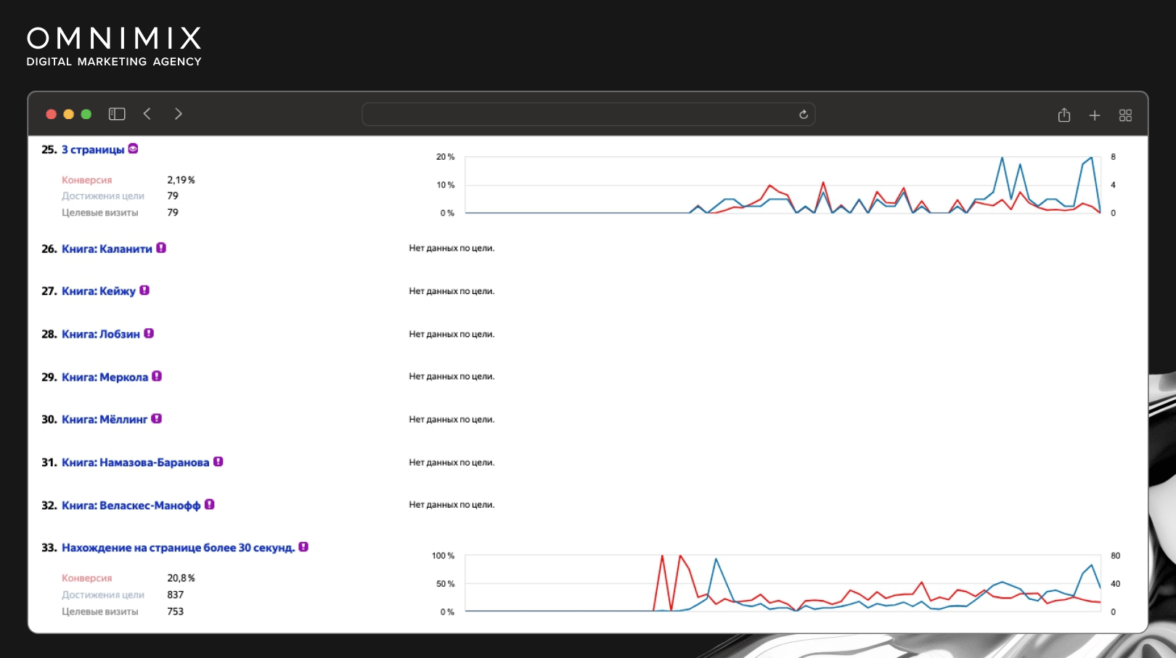Show the tab overview grid icon
The image size is (1176, 658).
pyautogui.click(x=1125, y=115)
